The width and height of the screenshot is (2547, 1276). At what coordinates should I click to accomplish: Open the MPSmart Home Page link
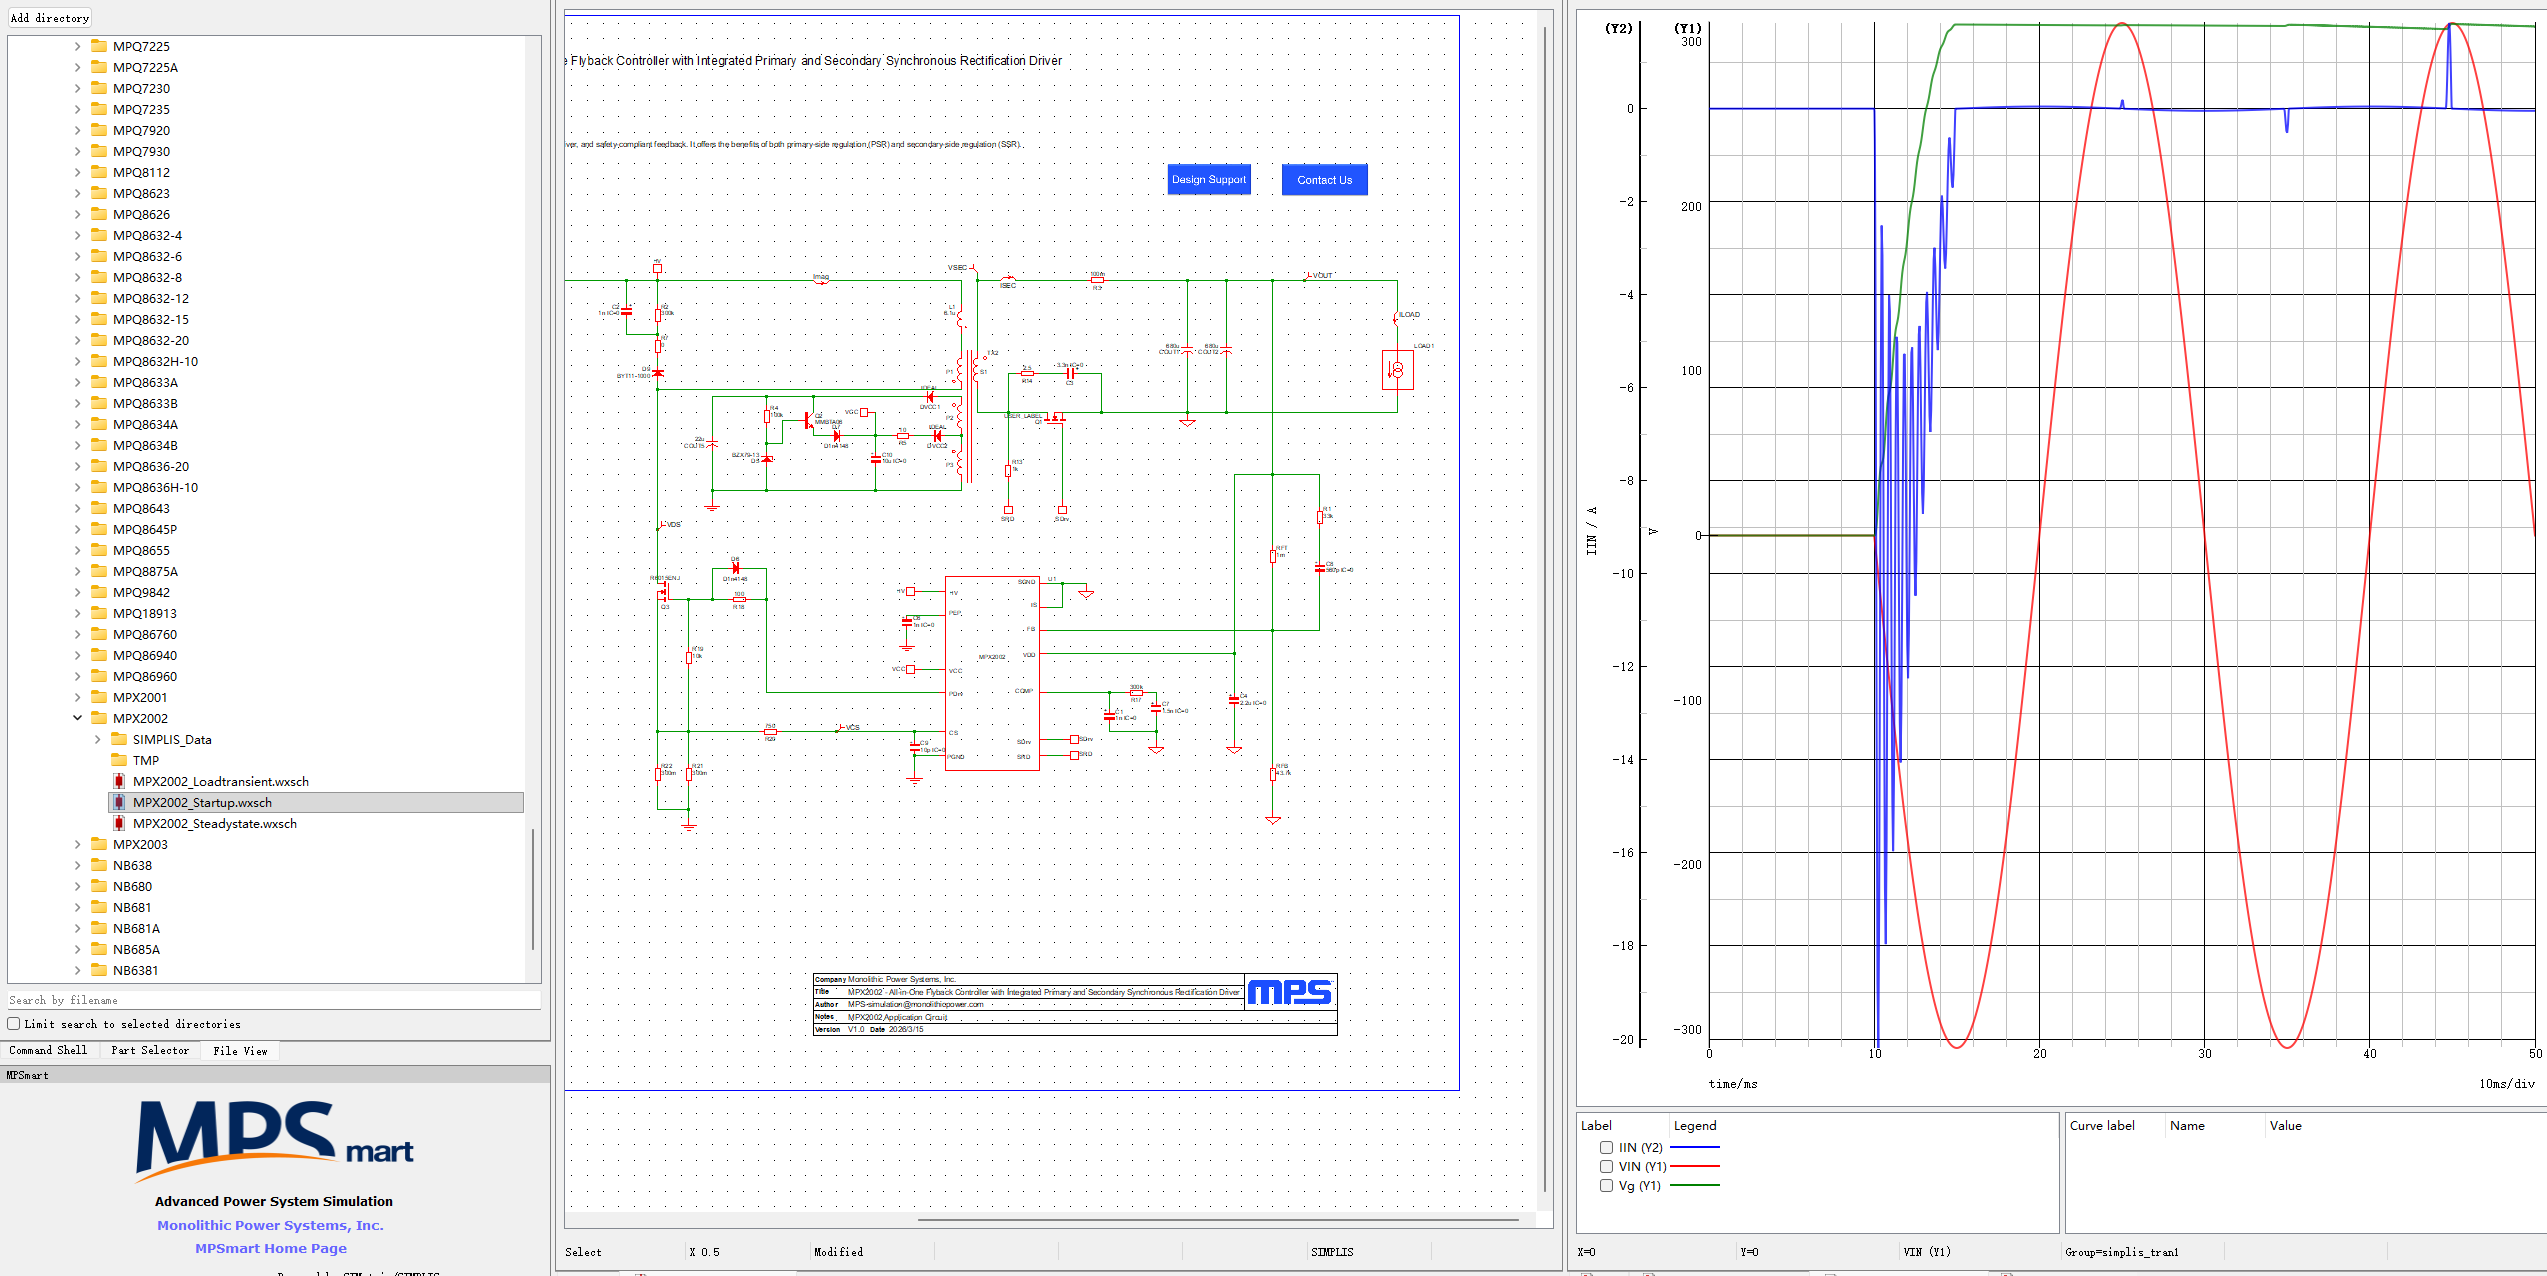(271, 1249)
